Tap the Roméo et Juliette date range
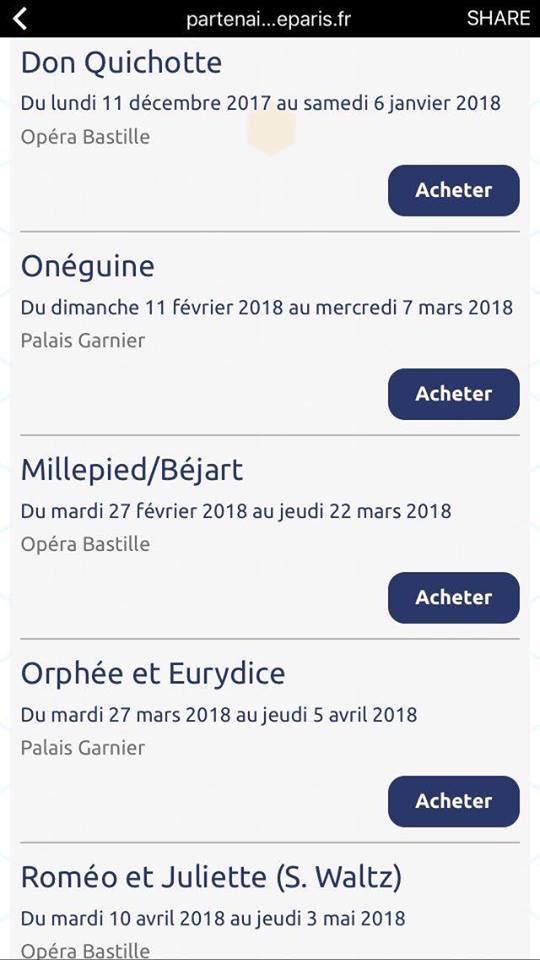 (x=213, y=918)
